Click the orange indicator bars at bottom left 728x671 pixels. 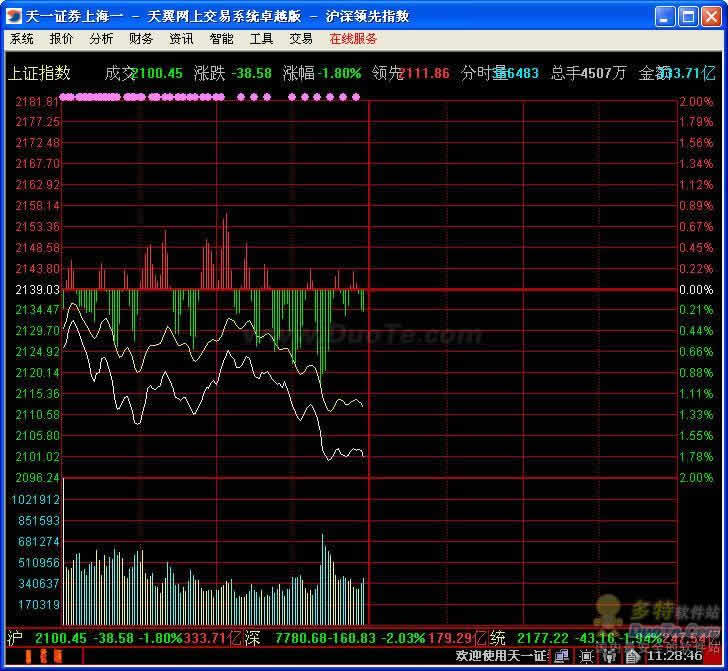44,656
